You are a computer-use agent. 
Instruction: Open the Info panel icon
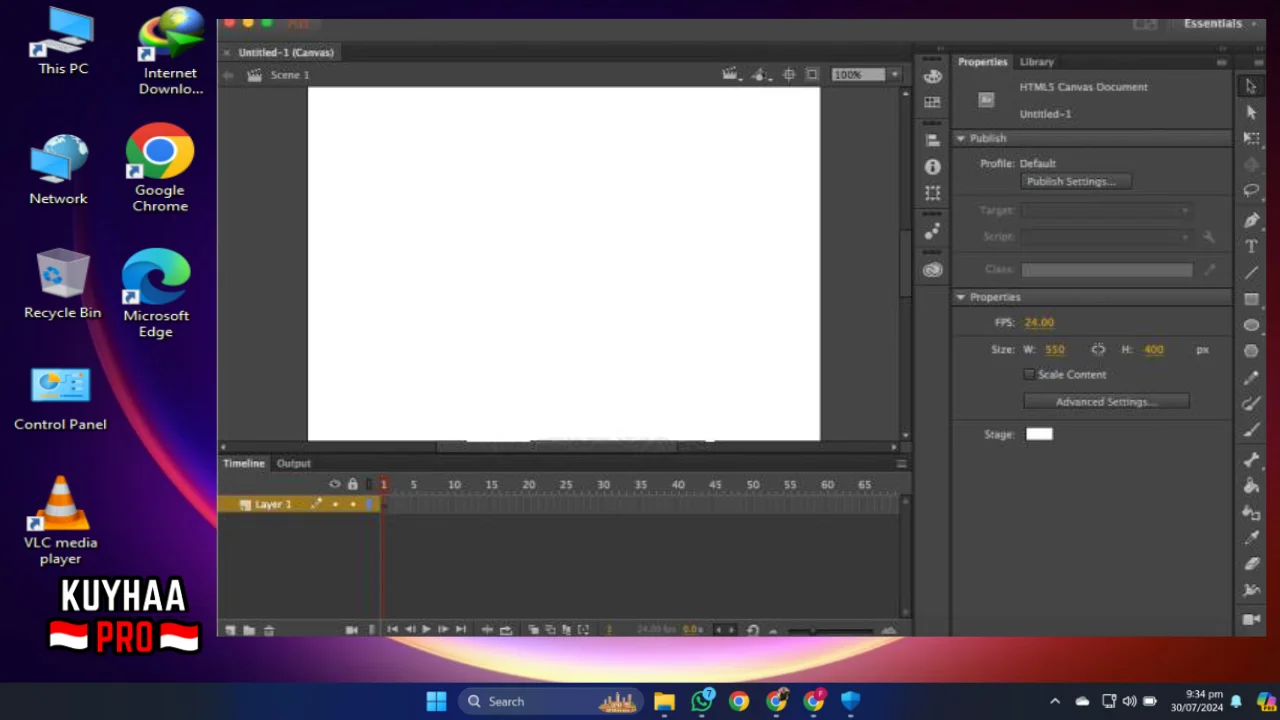932,167
